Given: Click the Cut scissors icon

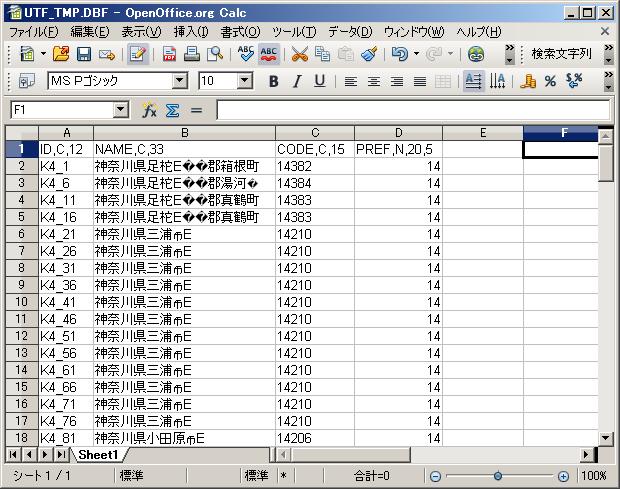Looking at the screenshot, I should tap(299, 54).
